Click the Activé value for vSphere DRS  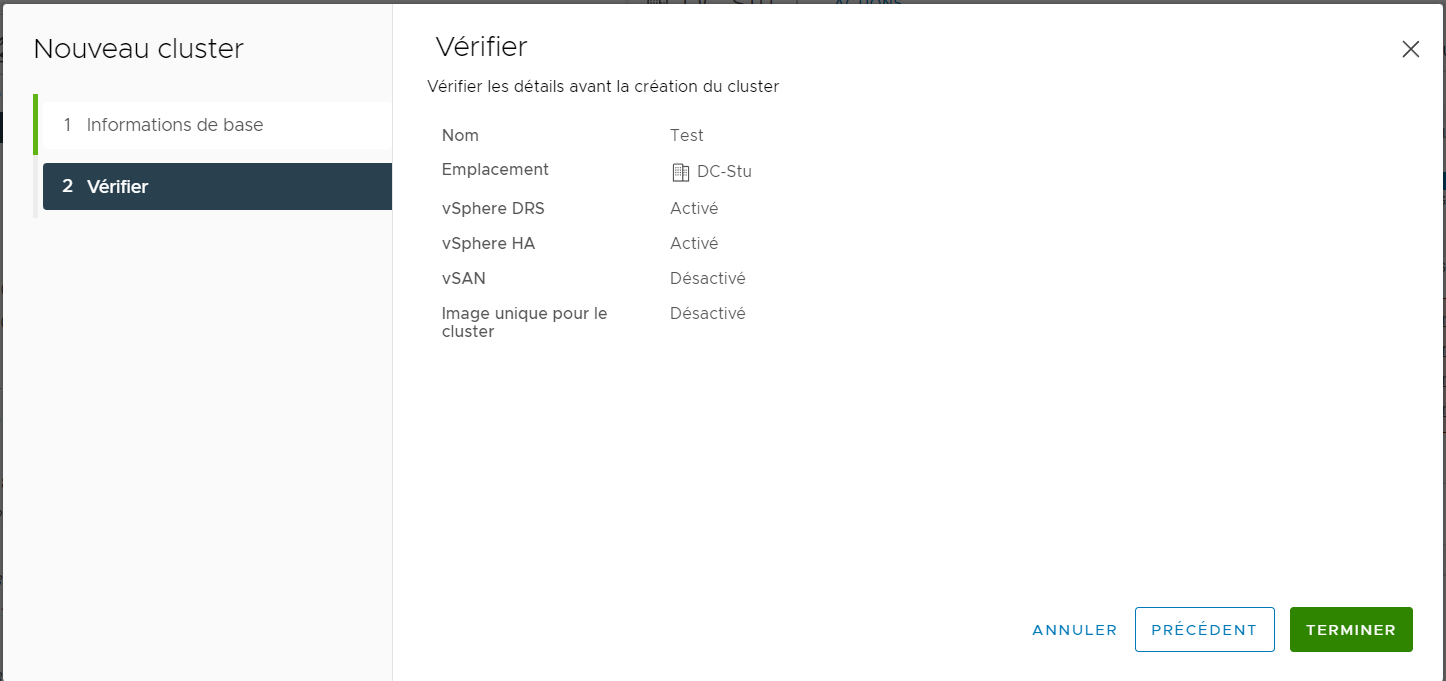coord(694,208)
